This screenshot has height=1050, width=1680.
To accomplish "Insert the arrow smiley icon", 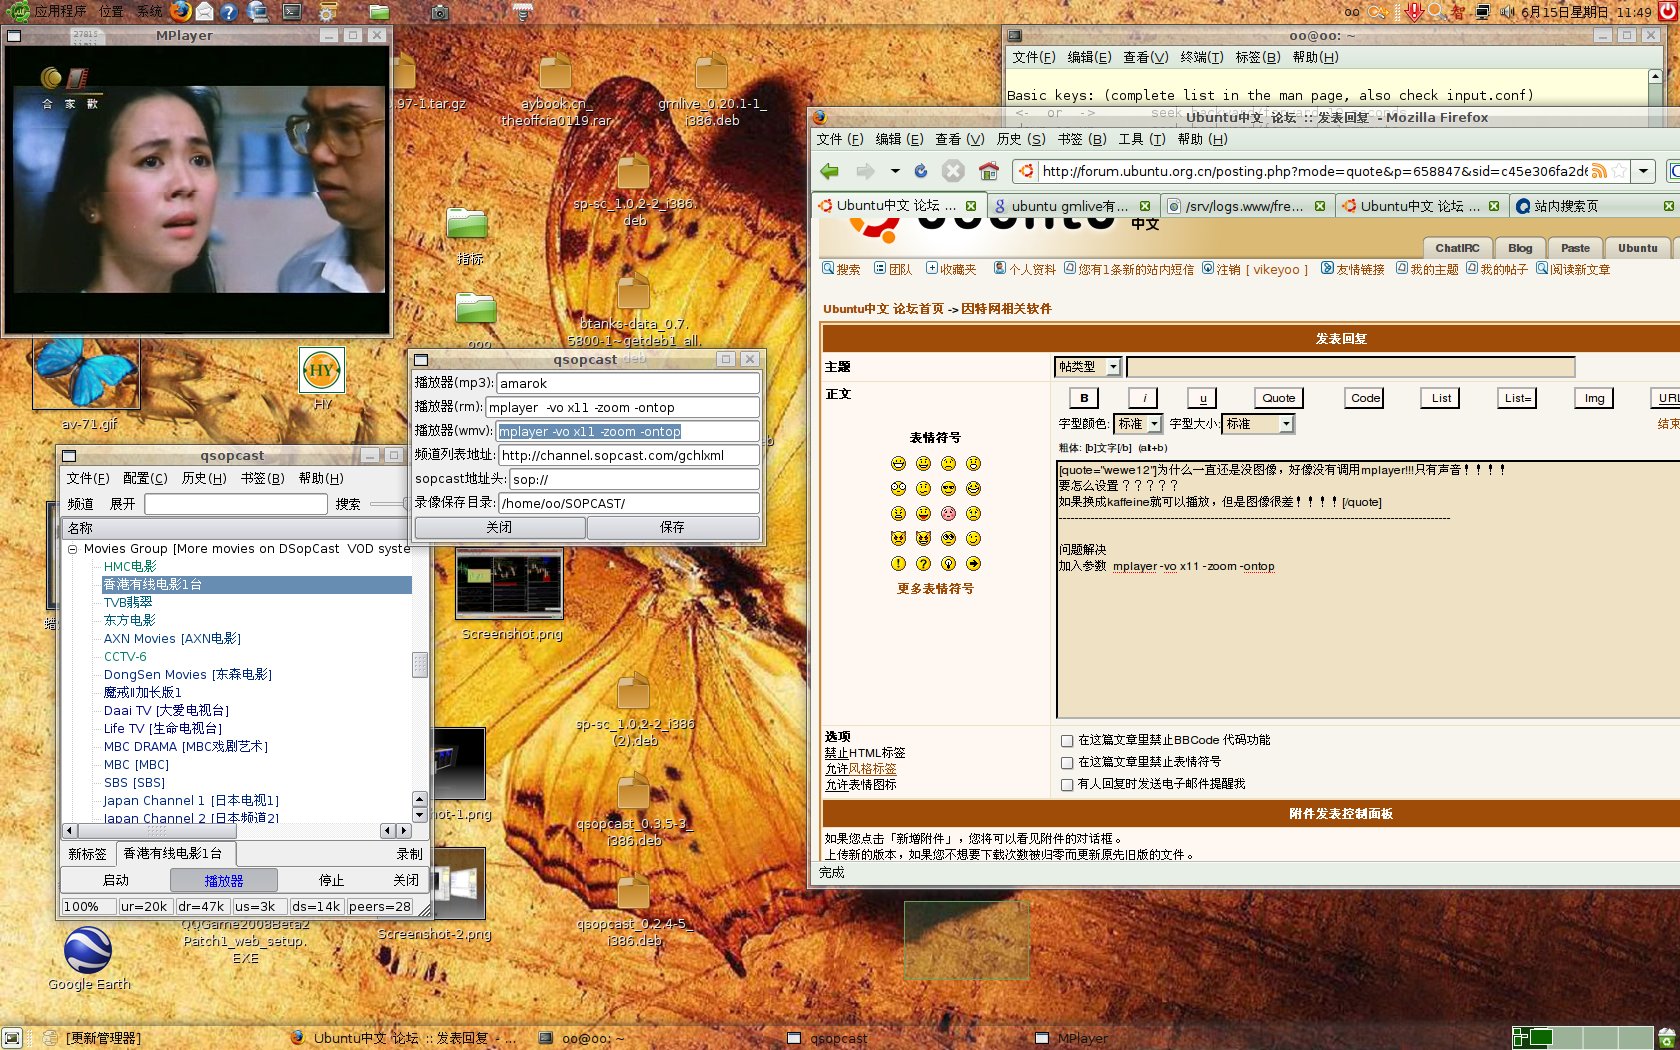I will [973, 563].
